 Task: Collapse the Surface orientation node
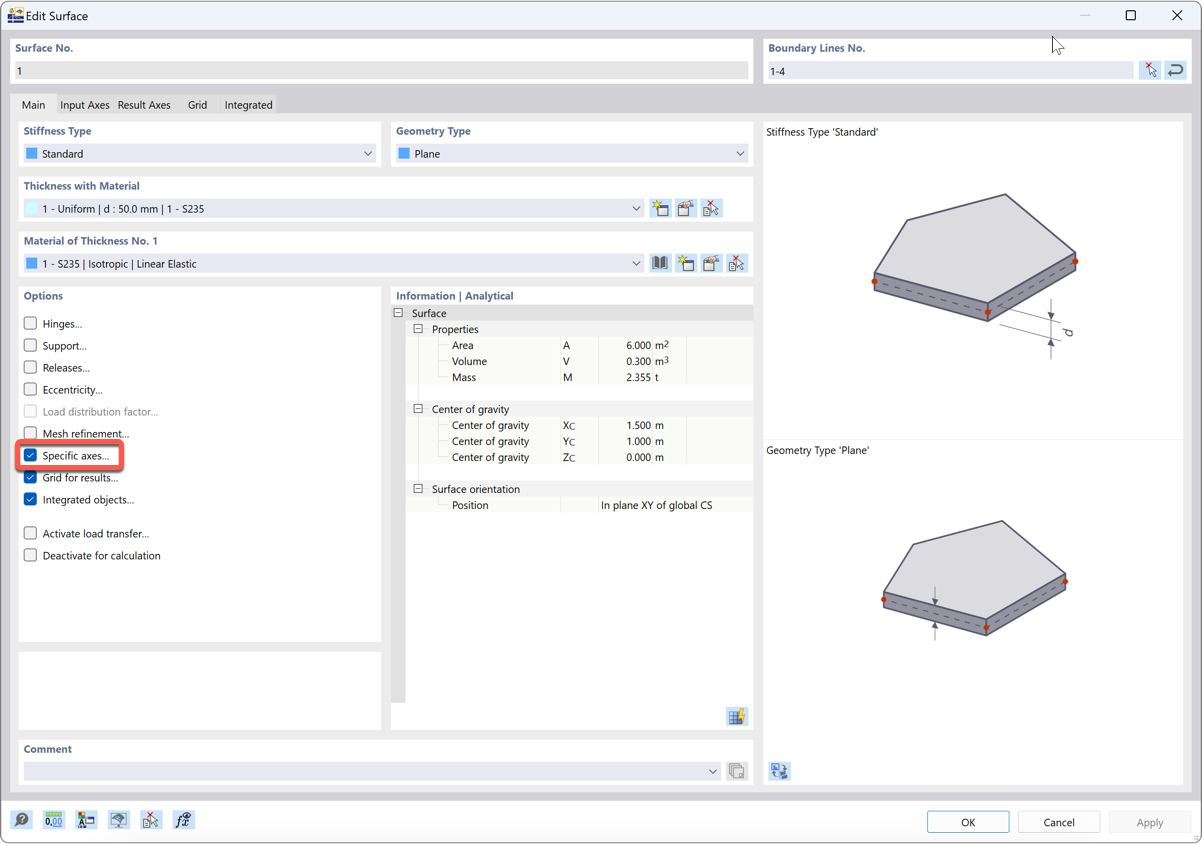click(419, 489)
